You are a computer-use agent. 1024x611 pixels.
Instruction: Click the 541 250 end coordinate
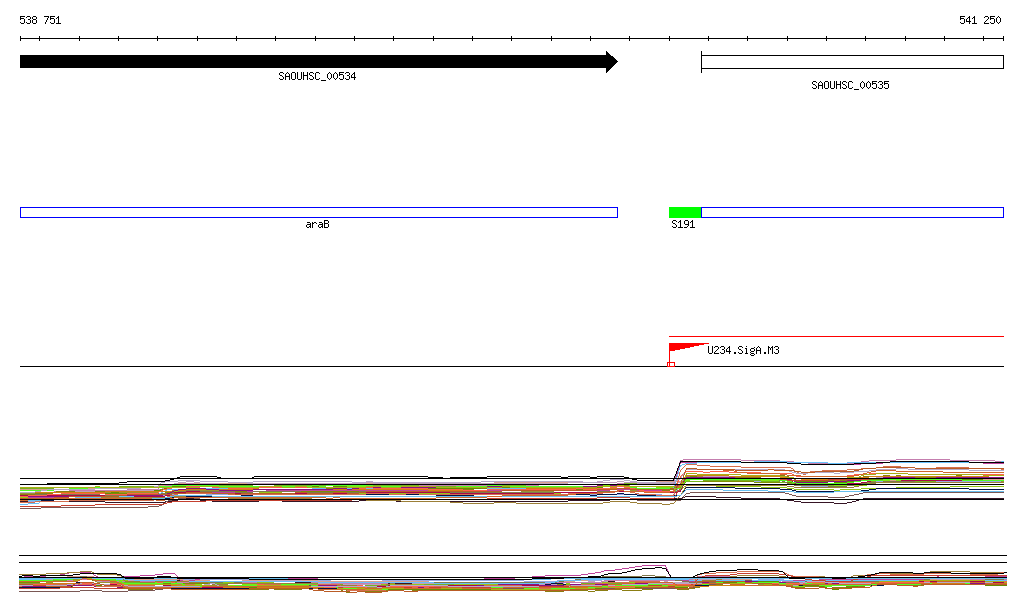[x=980, y=20]
